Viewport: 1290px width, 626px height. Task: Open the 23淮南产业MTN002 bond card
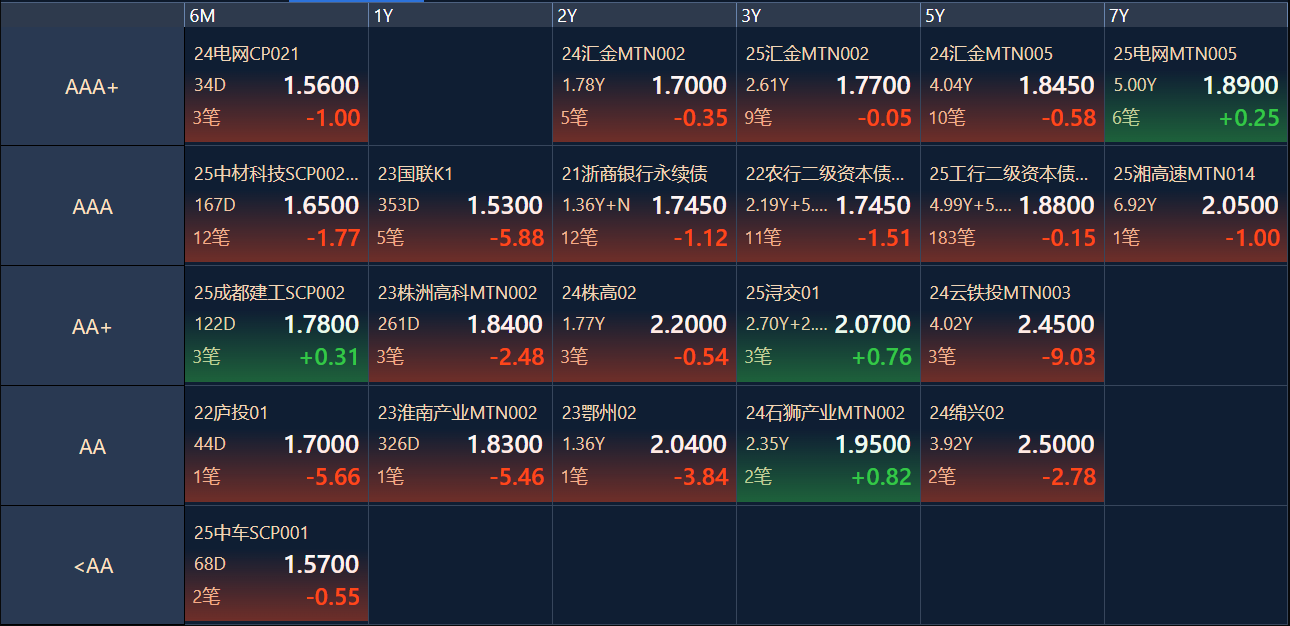pyautogui.click(x=461, y=445)
